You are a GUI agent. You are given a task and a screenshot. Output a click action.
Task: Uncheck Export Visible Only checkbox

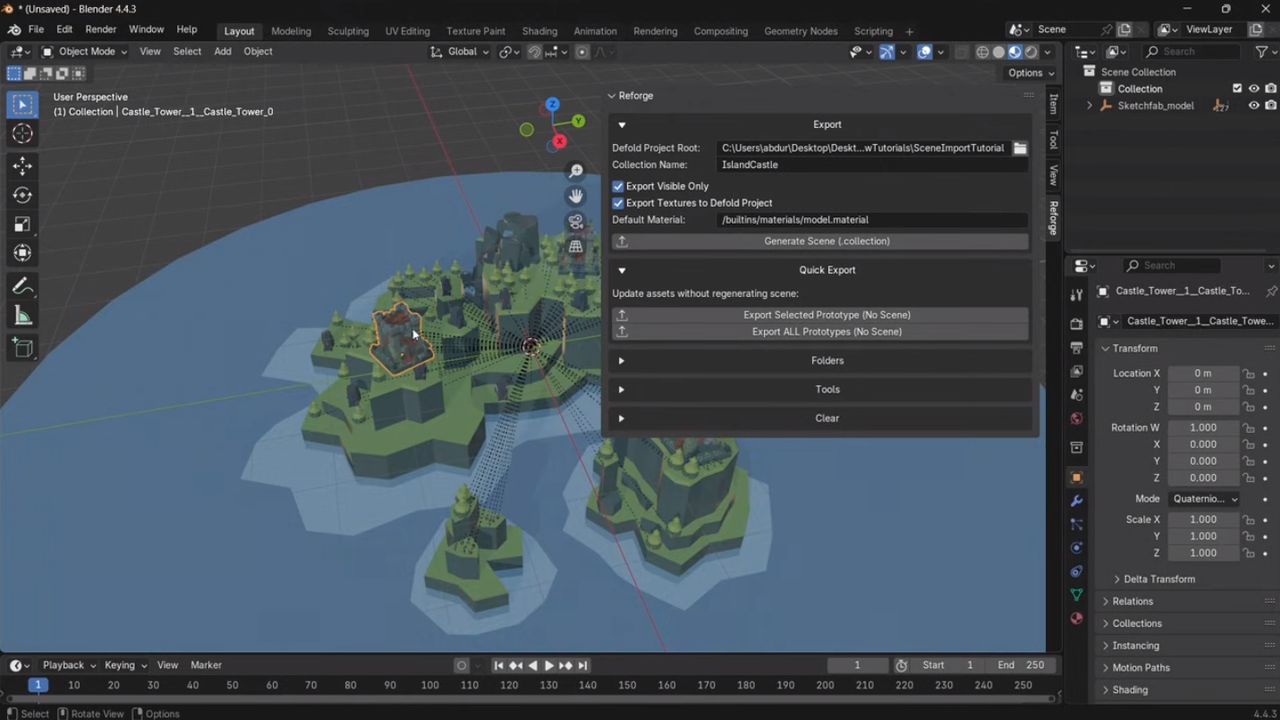[x=618, y=186]
